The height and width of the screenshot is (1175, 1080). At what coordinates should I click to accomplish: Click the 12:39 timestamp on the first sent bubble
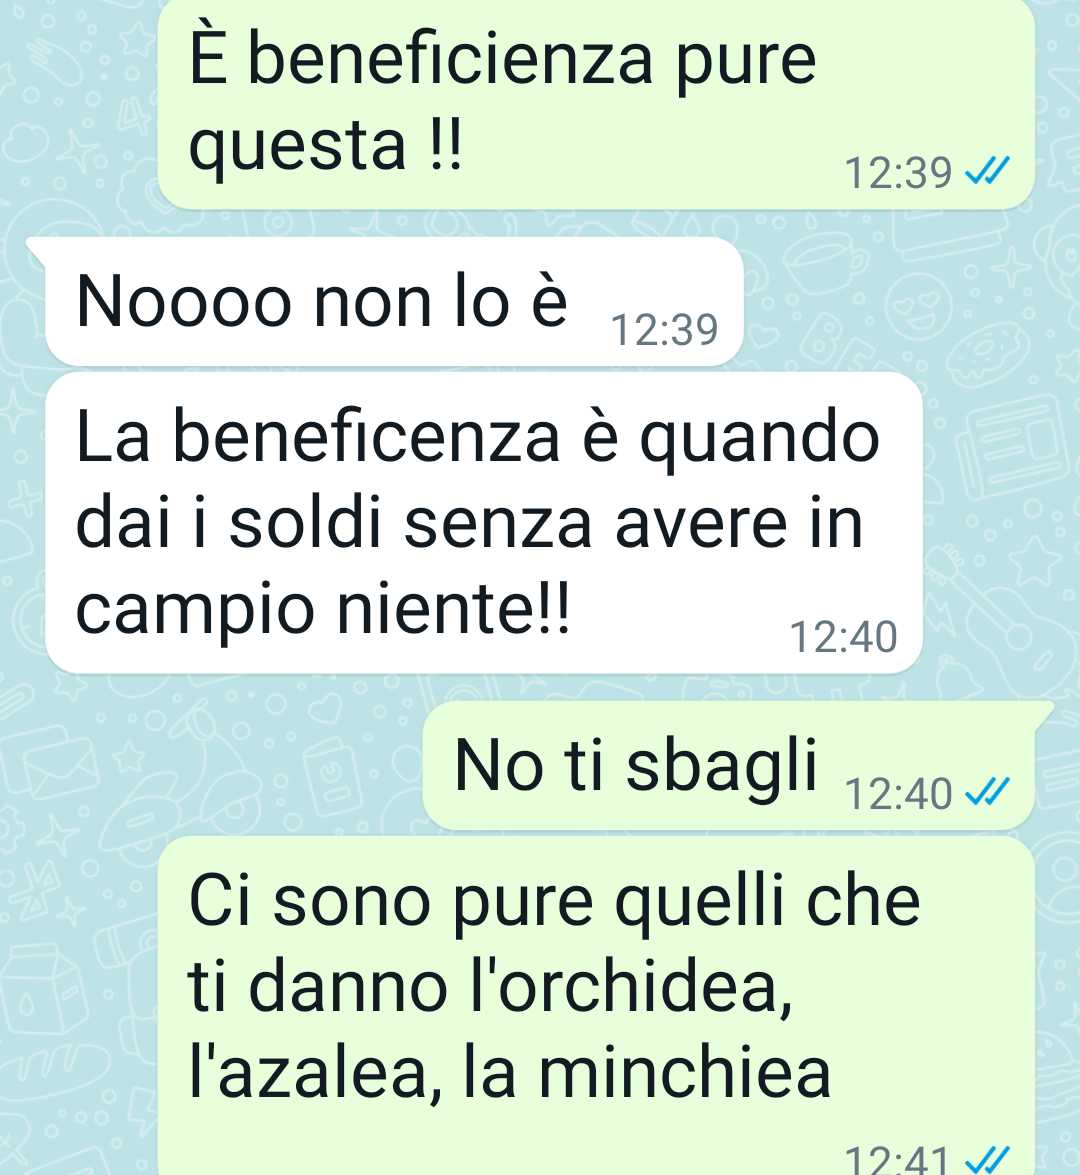[x=898, y=172]
